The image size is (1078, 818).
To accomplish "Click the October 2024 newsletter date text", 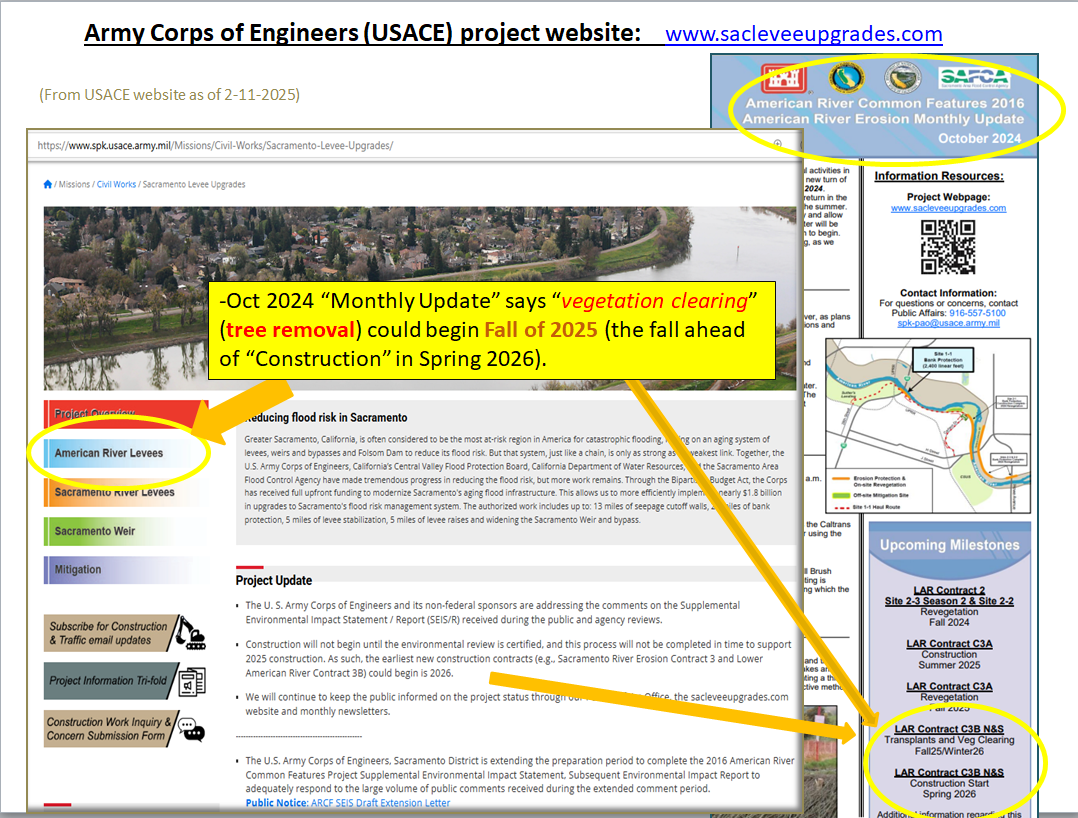I will point(980,138).
